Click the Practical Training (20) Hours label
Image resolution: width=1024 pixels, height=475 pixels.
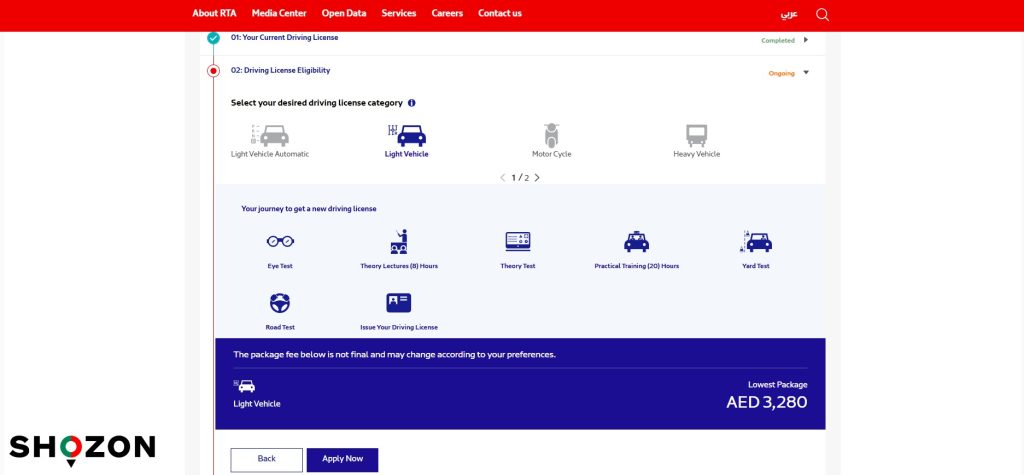tap(637, 266)
